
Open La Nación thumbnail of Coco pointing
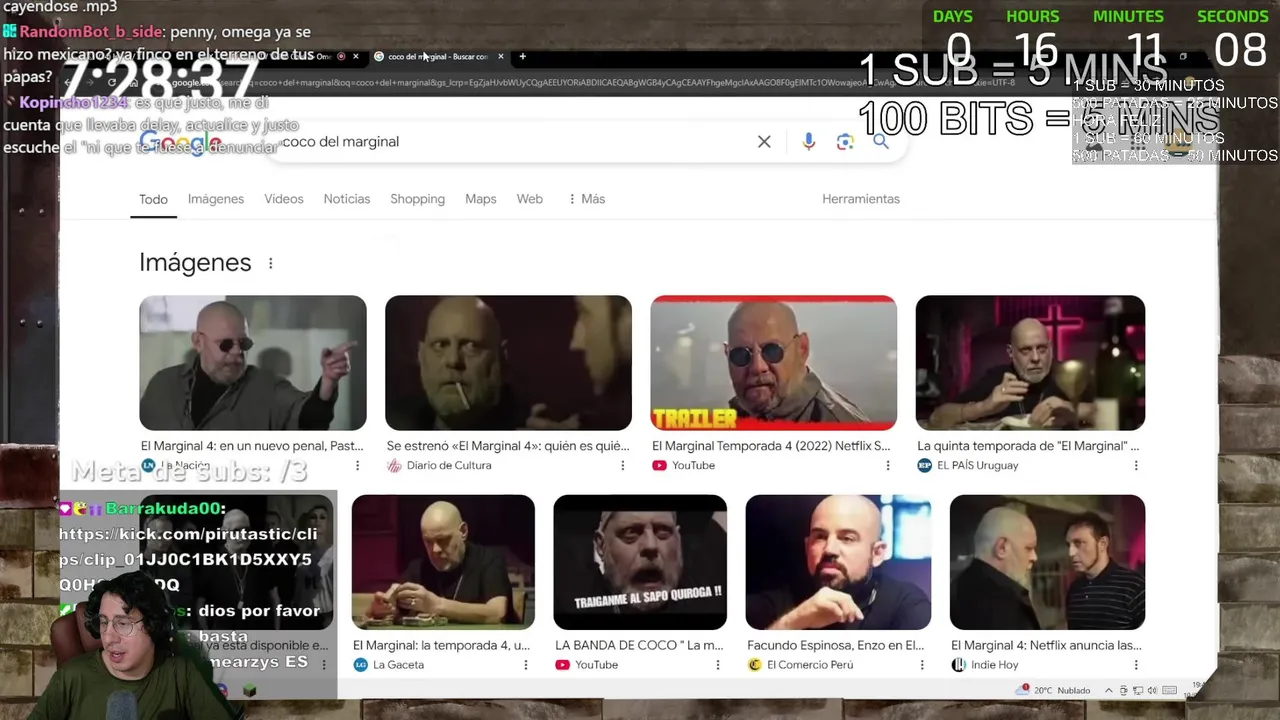(253, 362)
